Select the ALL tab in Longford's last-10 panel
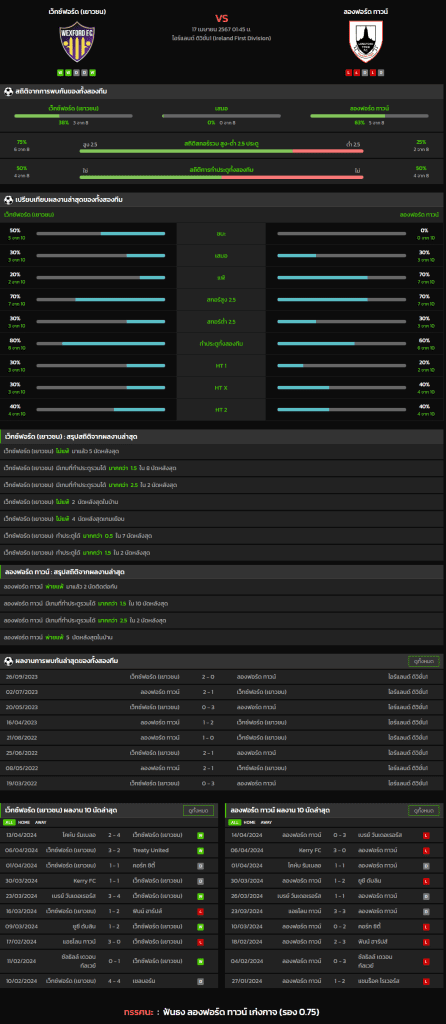The image size is (446, 1024). point(234,822)
